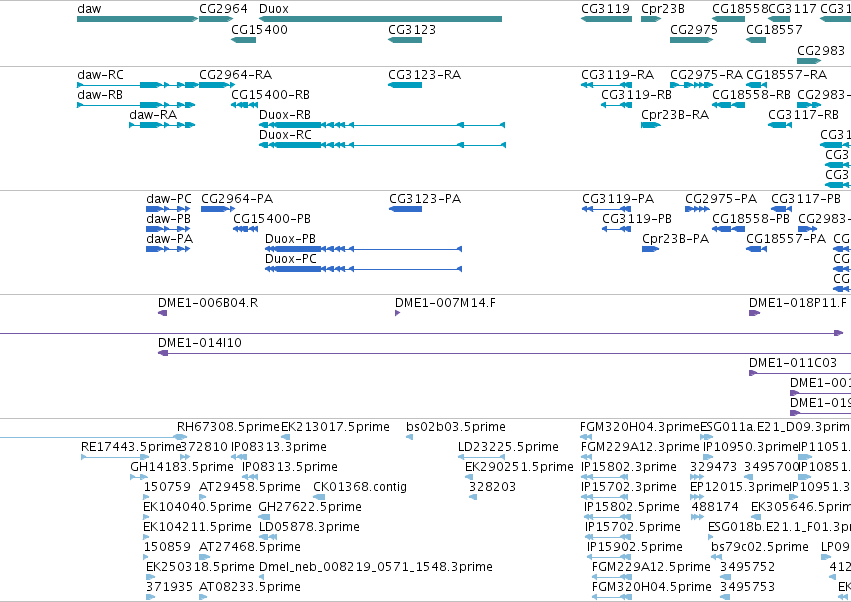The image size is (851, 602).
Task: Select the Duox-RC transcript line
Action: click(382, 145)
